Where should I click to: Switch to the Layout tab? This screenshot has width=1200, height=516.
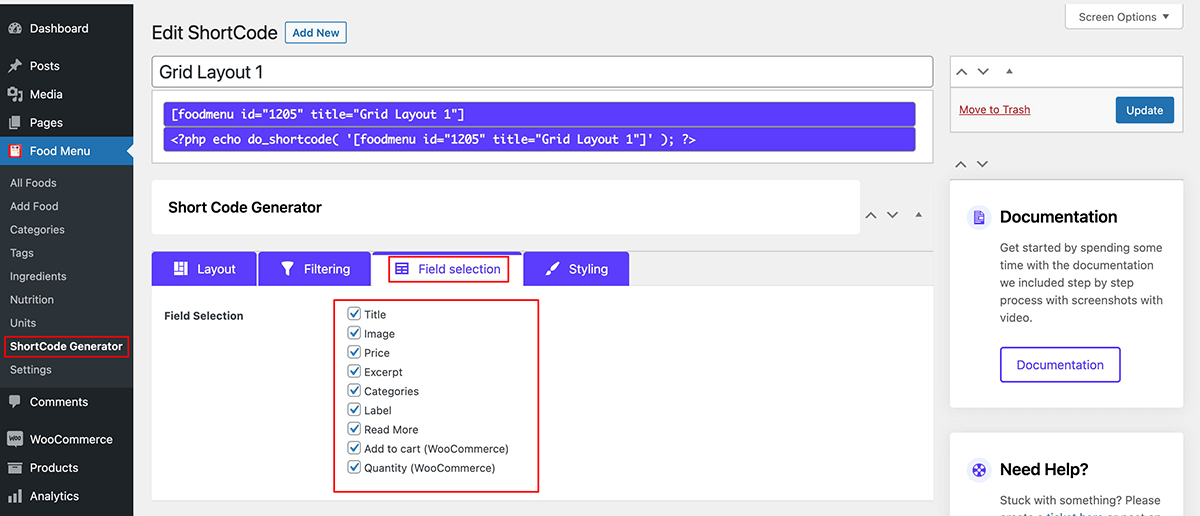coord(204,269)
